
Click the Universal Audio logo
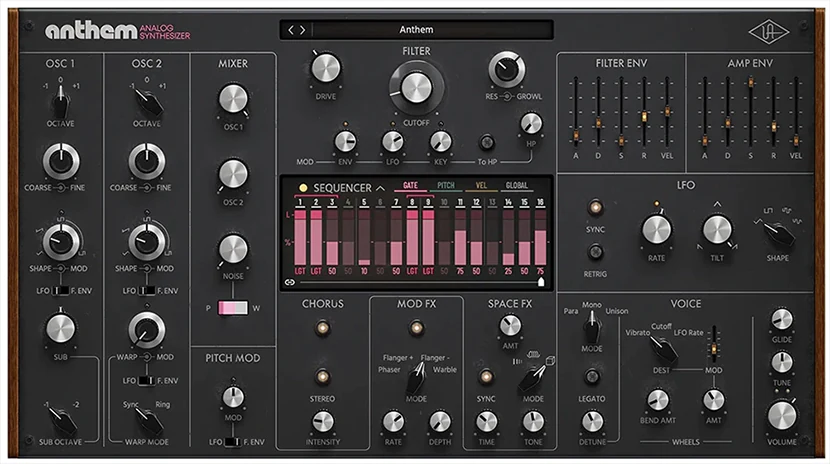tap(768, 33)
